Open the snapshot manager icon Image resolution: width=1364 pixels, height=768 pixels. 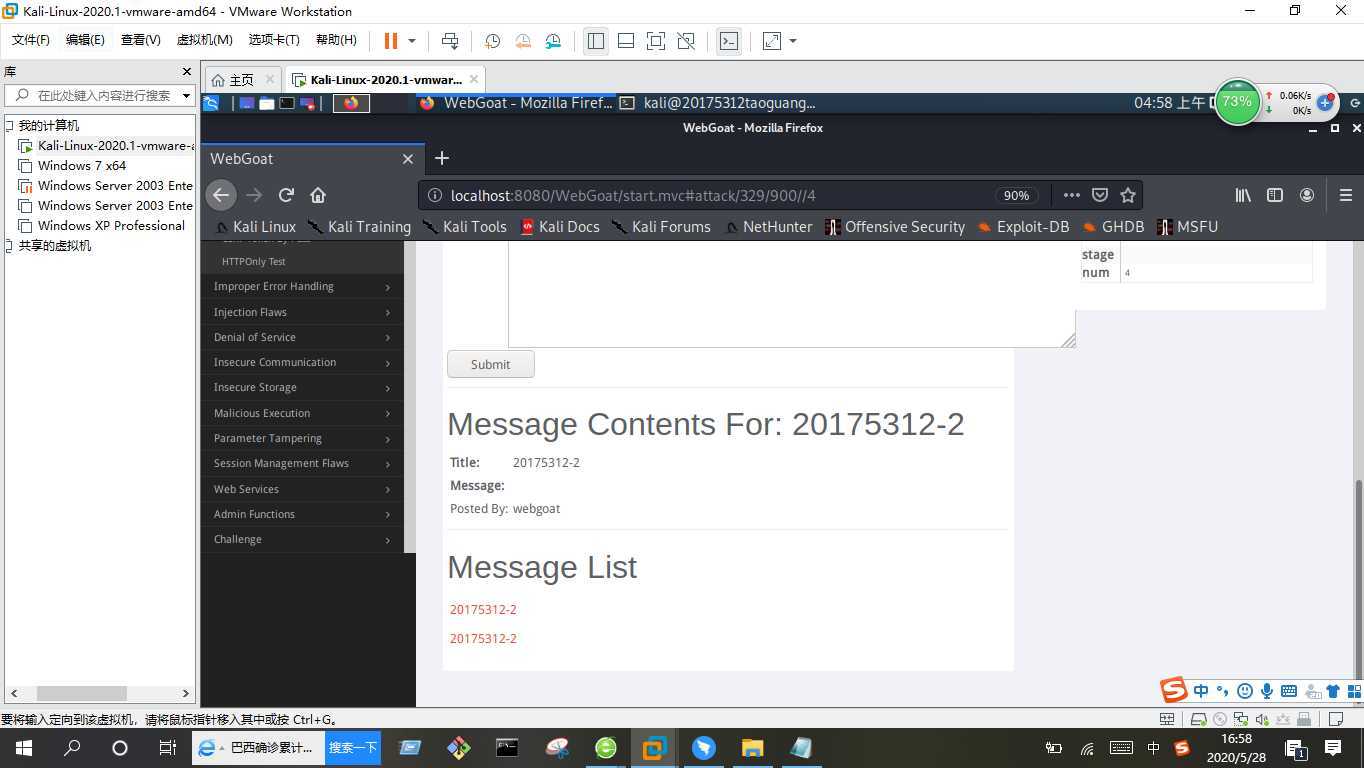[x=554, y=41]
